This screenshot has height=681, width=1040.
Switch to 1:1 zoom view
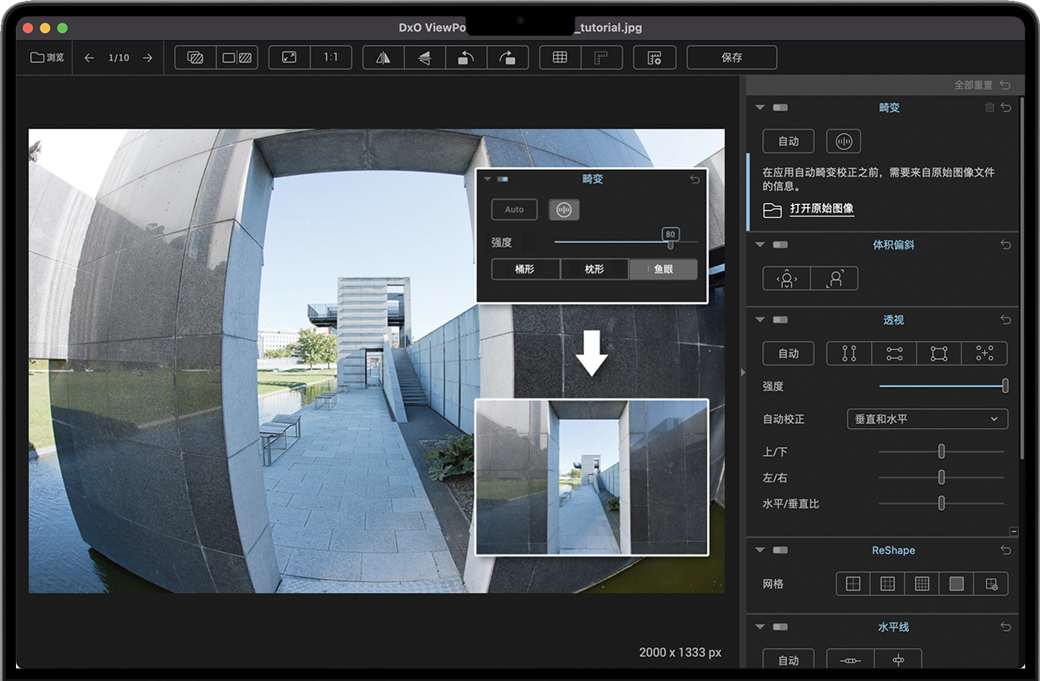tap(330, 58)
